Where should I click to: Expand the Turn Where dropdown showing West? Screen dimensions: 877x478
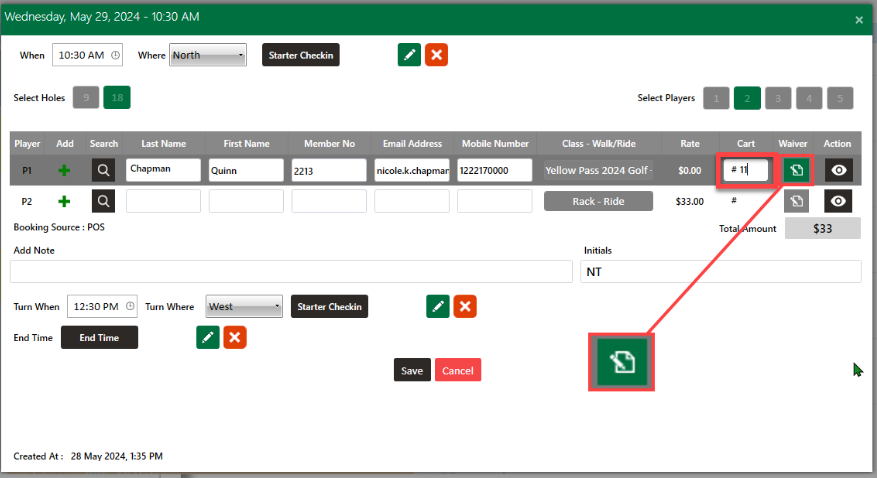244,306
